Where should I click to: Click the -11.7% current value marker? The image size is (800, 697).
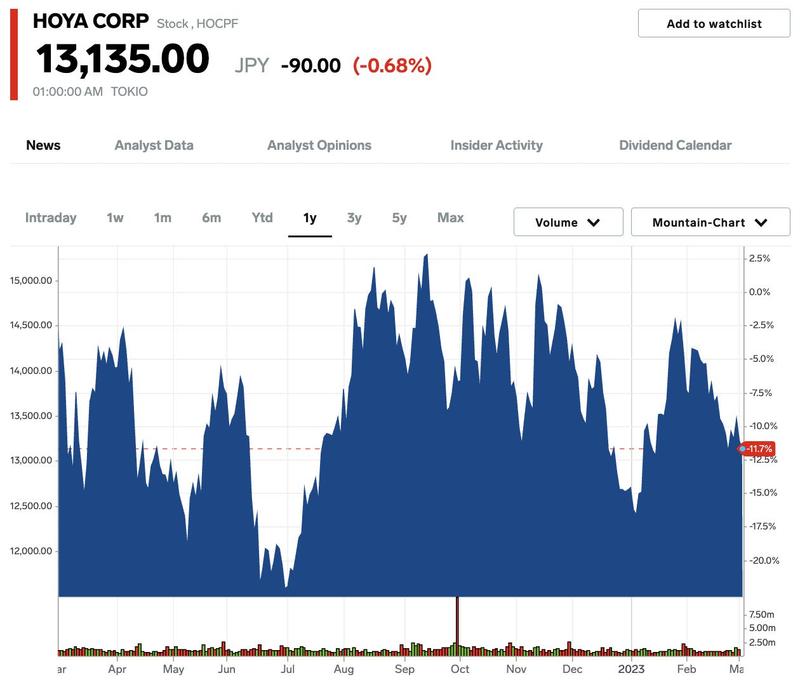(757, 449)
